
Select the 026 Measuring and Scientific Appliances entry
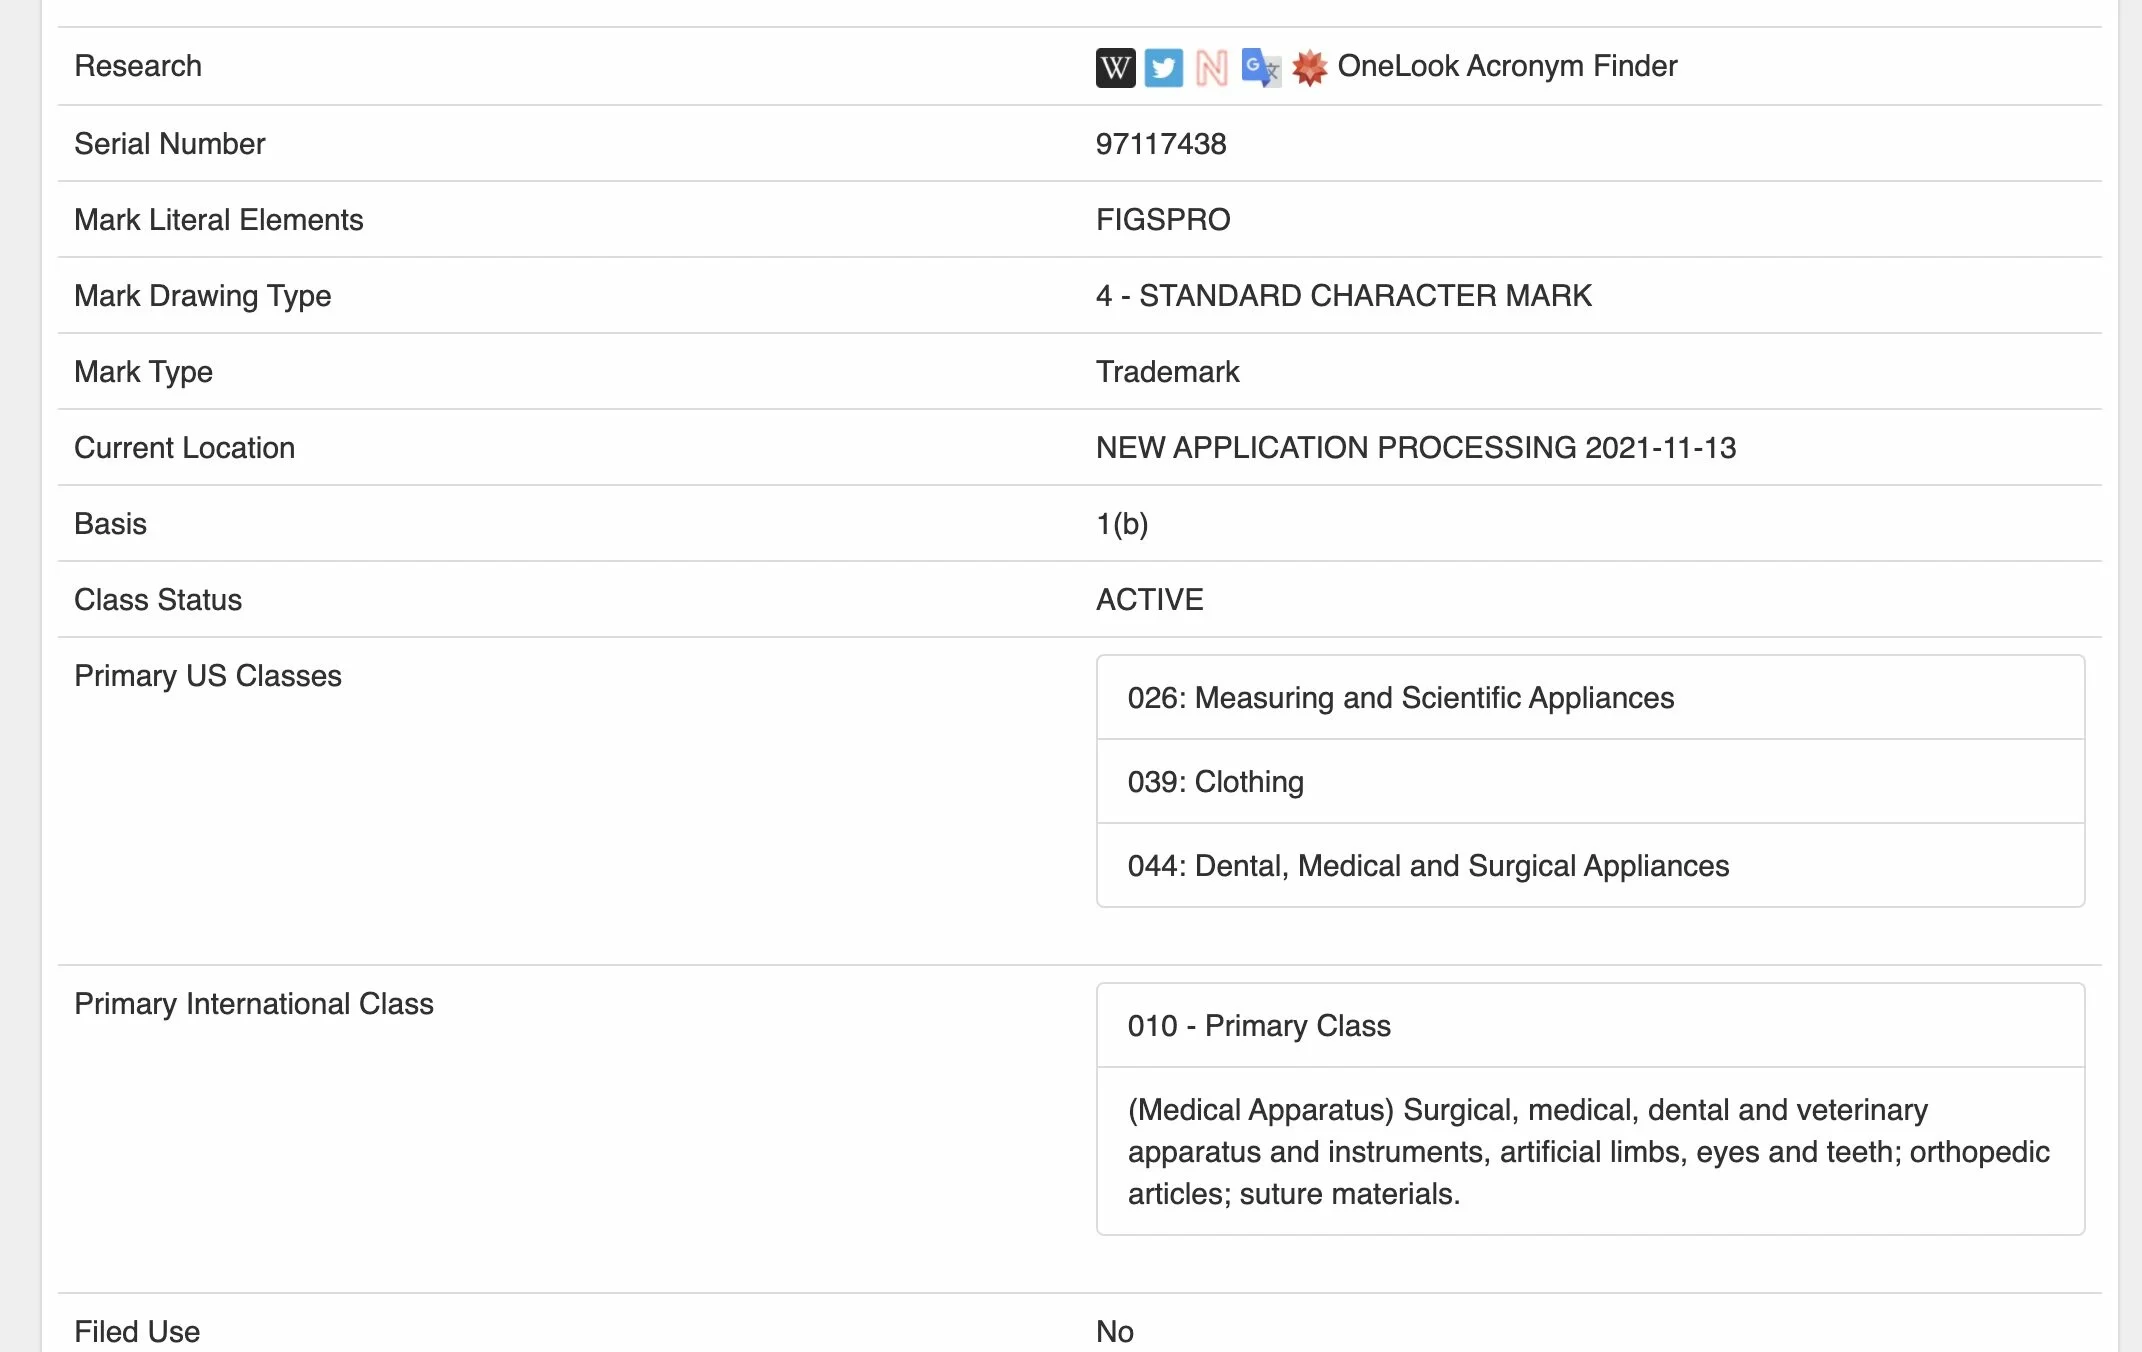click(x=1590, y=698)
